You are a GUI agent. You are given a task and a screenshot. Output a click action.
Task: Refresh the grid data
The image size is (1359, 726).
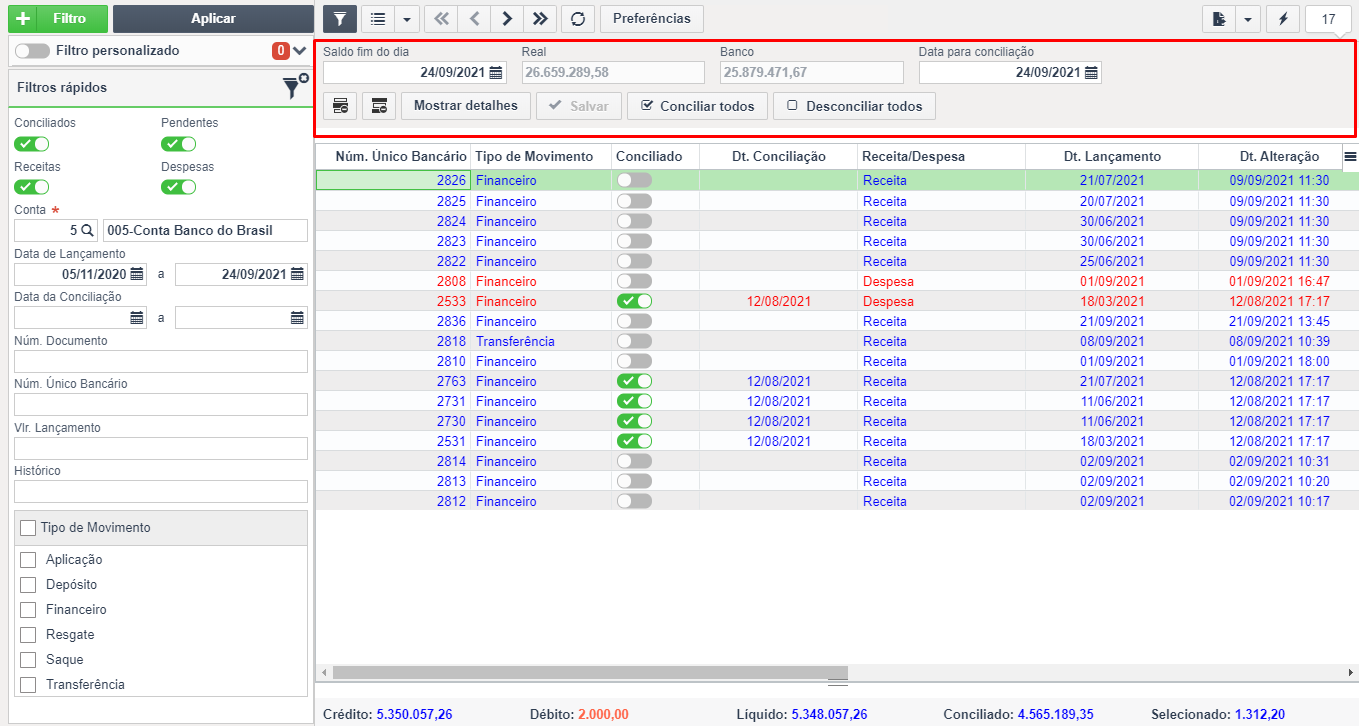578,18
